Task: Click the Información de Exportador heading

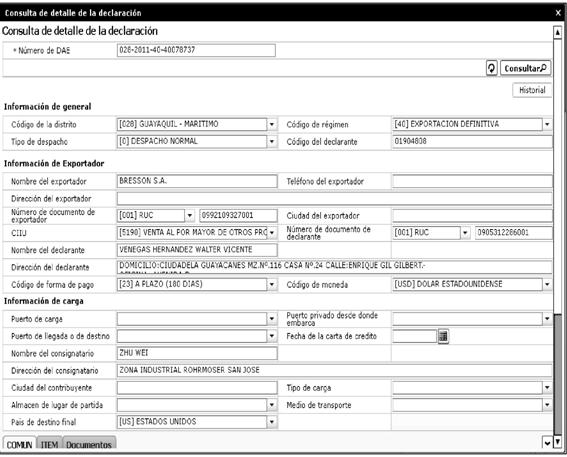Action: pos(54,163)
